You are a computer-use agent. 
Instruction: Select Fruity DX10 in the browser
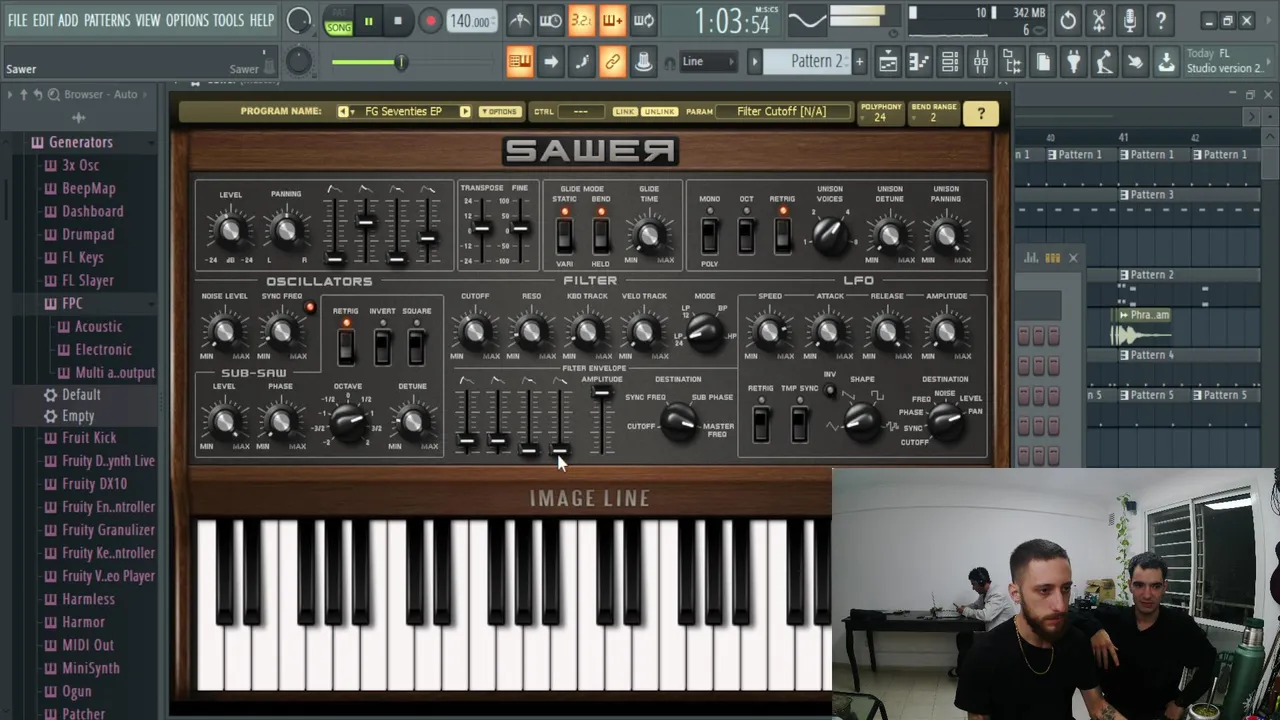[x=94, y=484]
